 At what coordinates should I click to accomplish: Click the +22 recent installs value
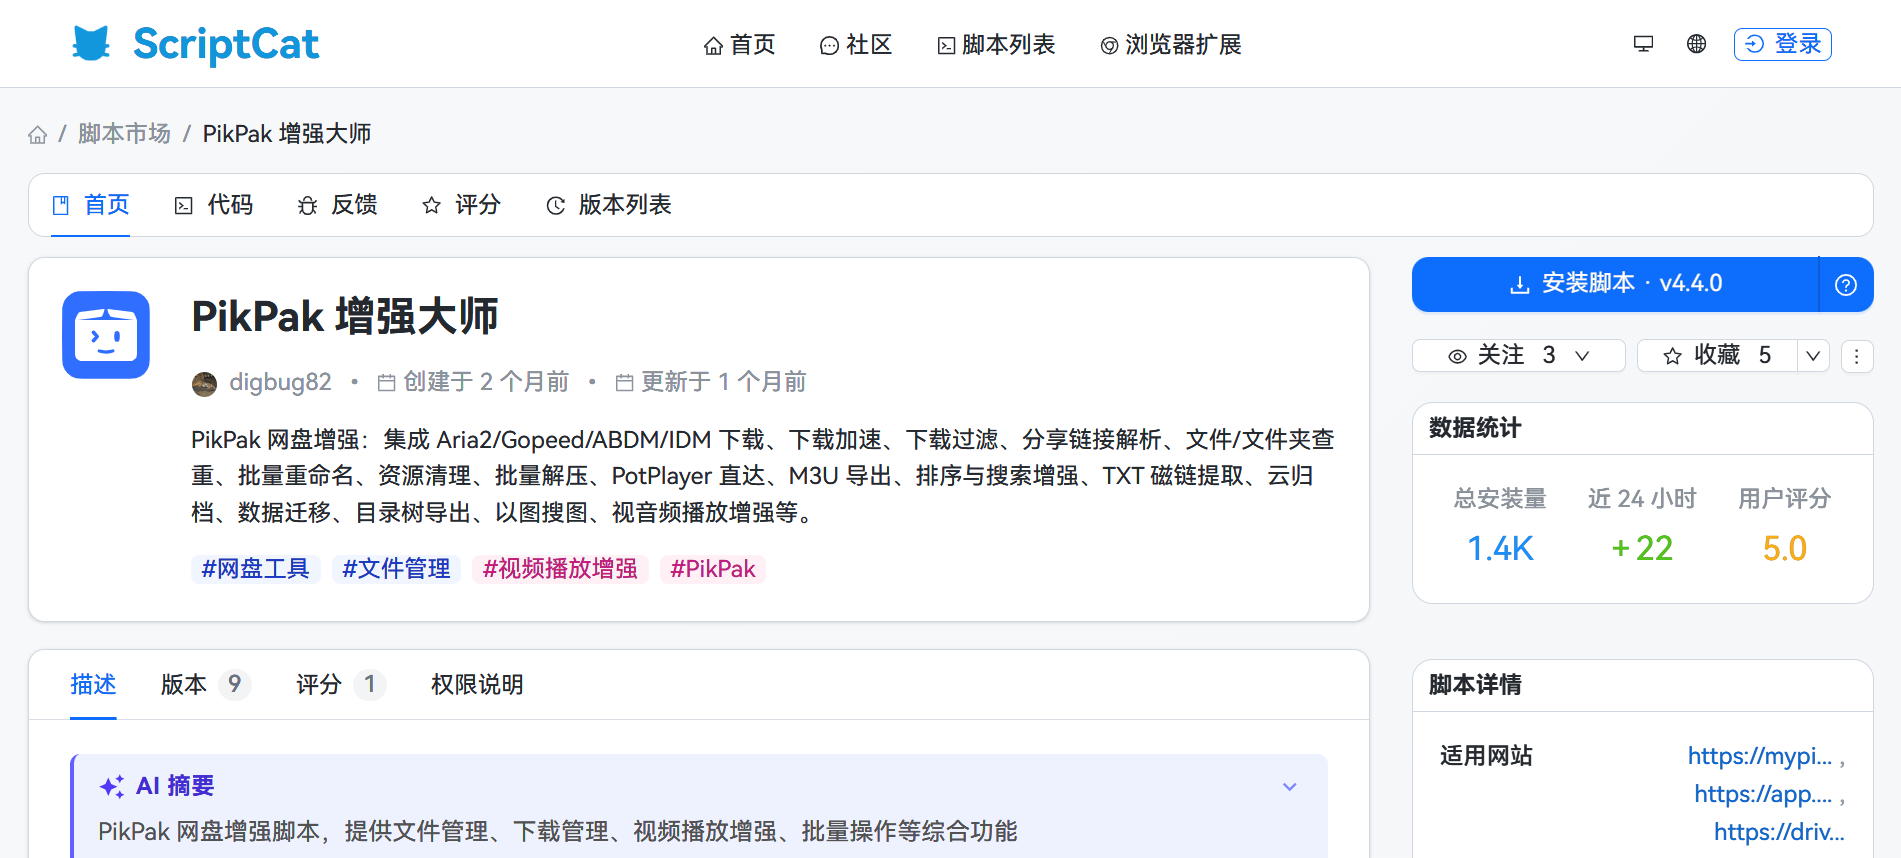pyautogui.click(x=1642, y=549)
